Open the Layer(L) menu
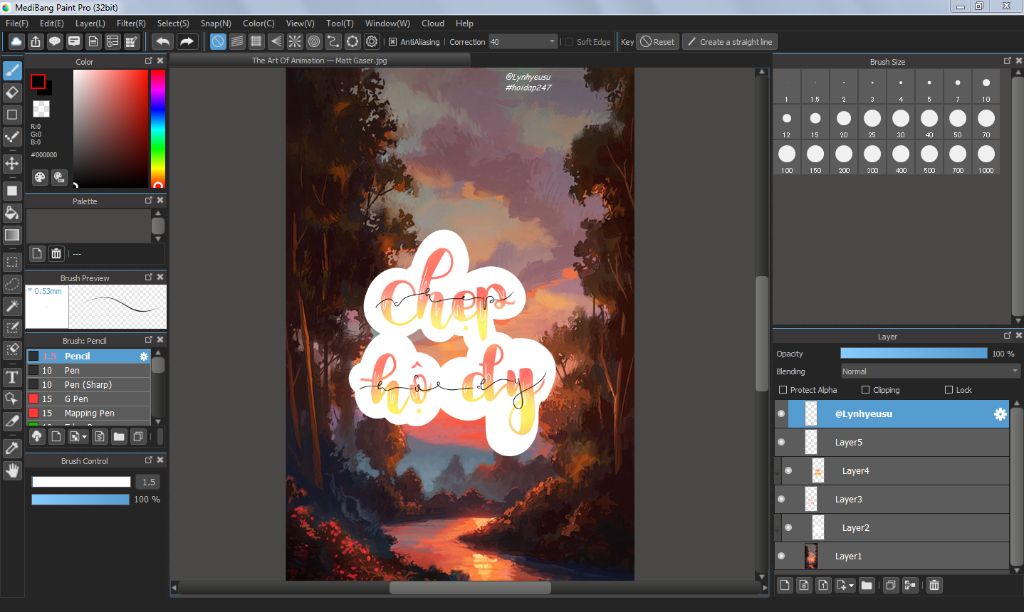 [x=90, y=24]
